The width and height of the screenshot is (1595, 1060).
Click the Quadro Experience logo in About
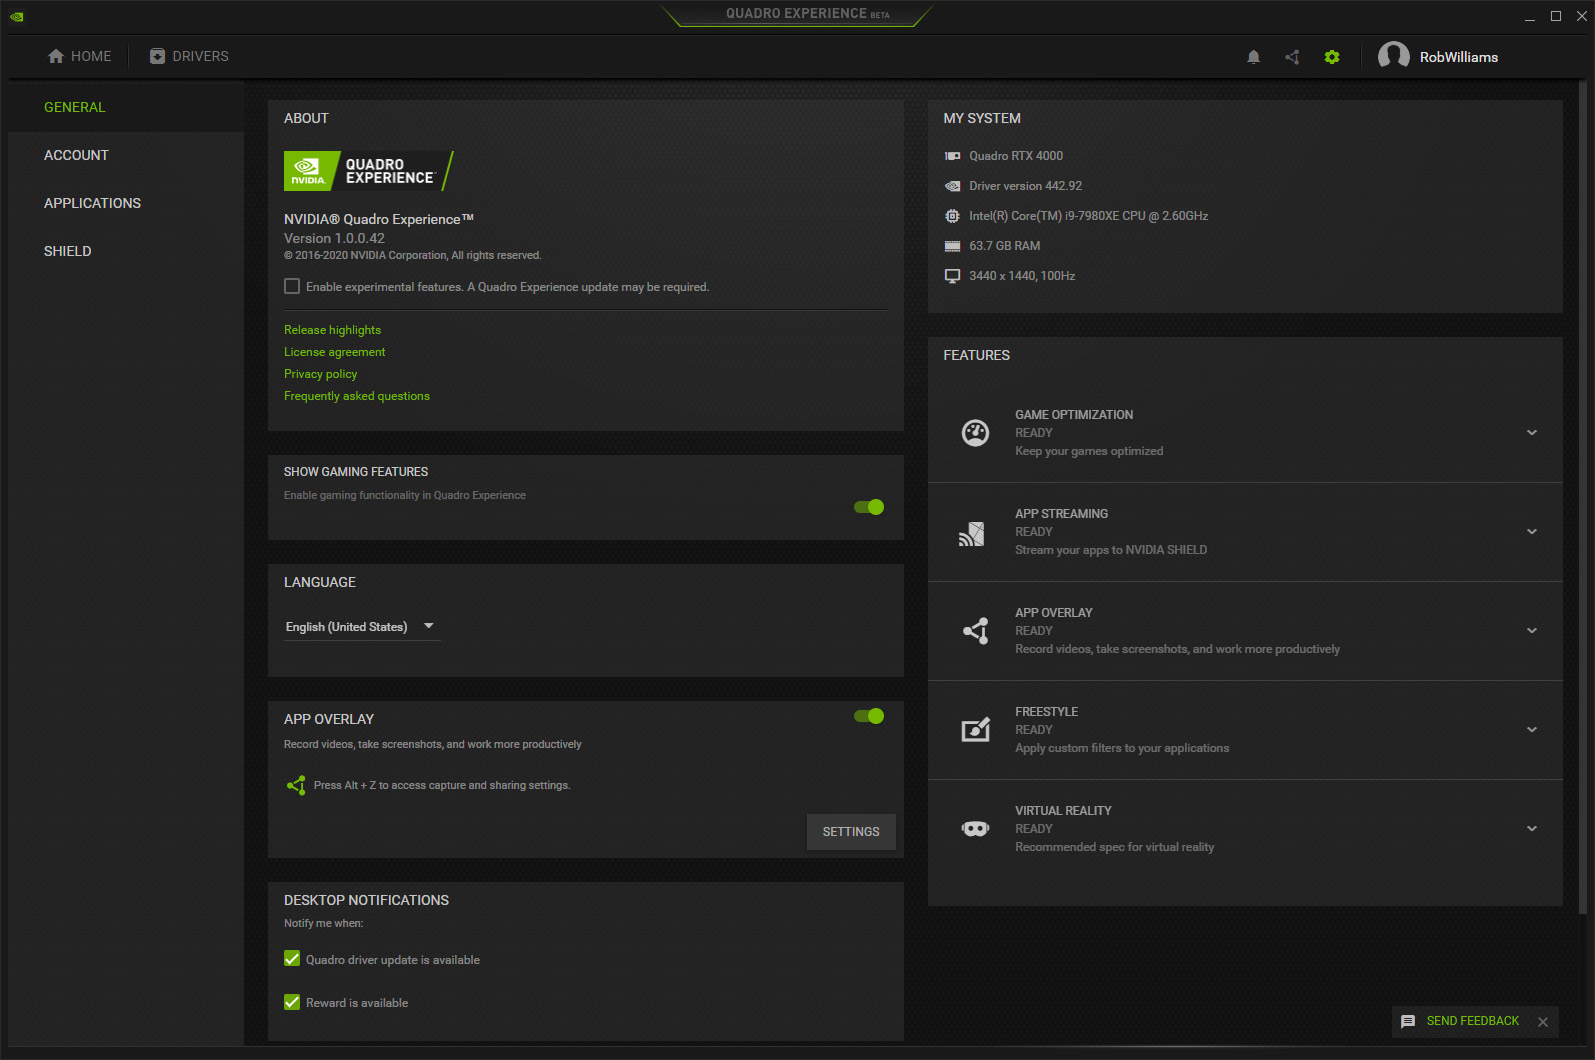click(369, 171)
